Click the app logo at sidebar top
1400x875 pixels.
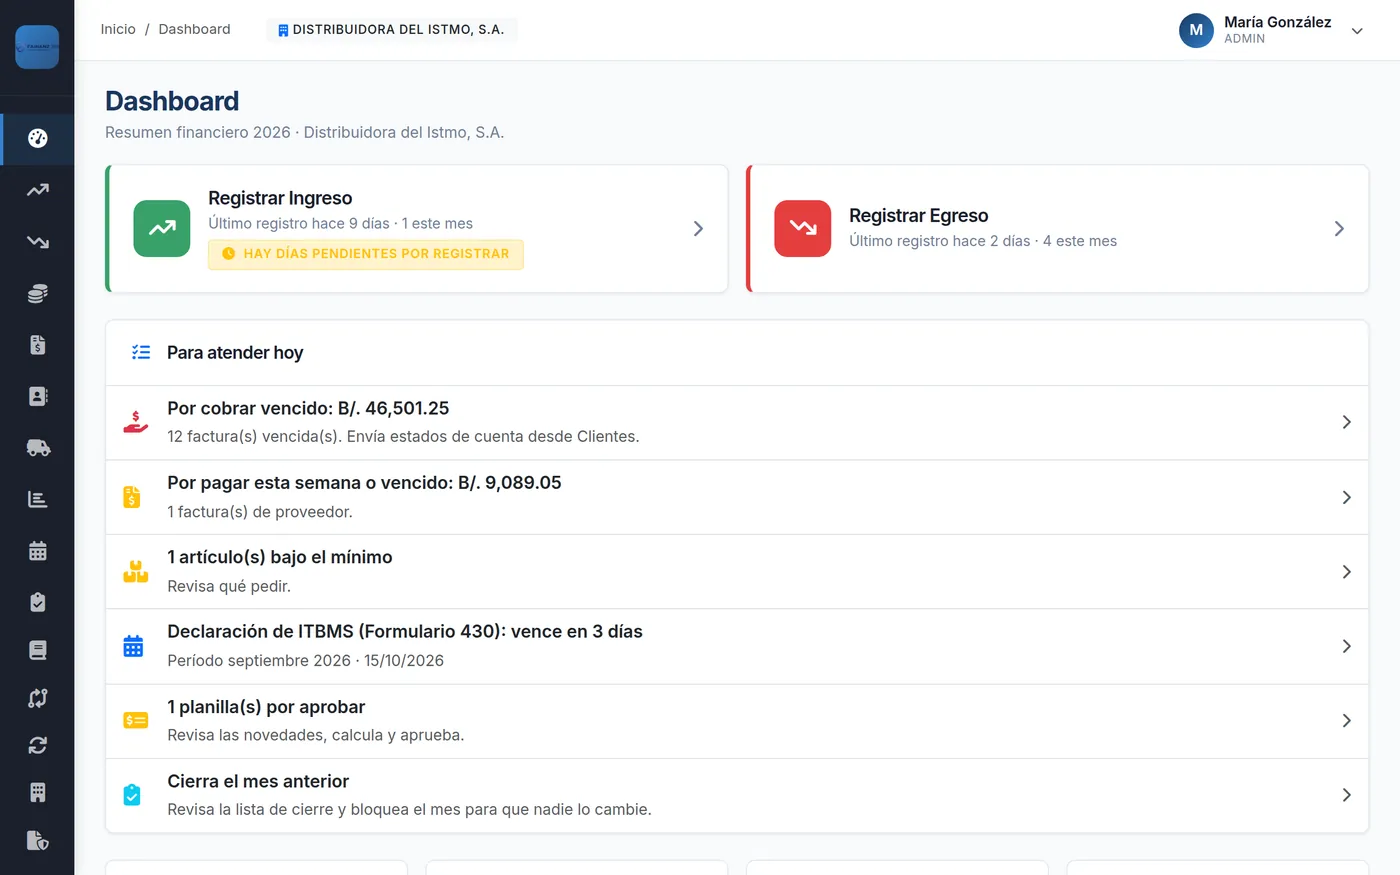tap(37, 47)
